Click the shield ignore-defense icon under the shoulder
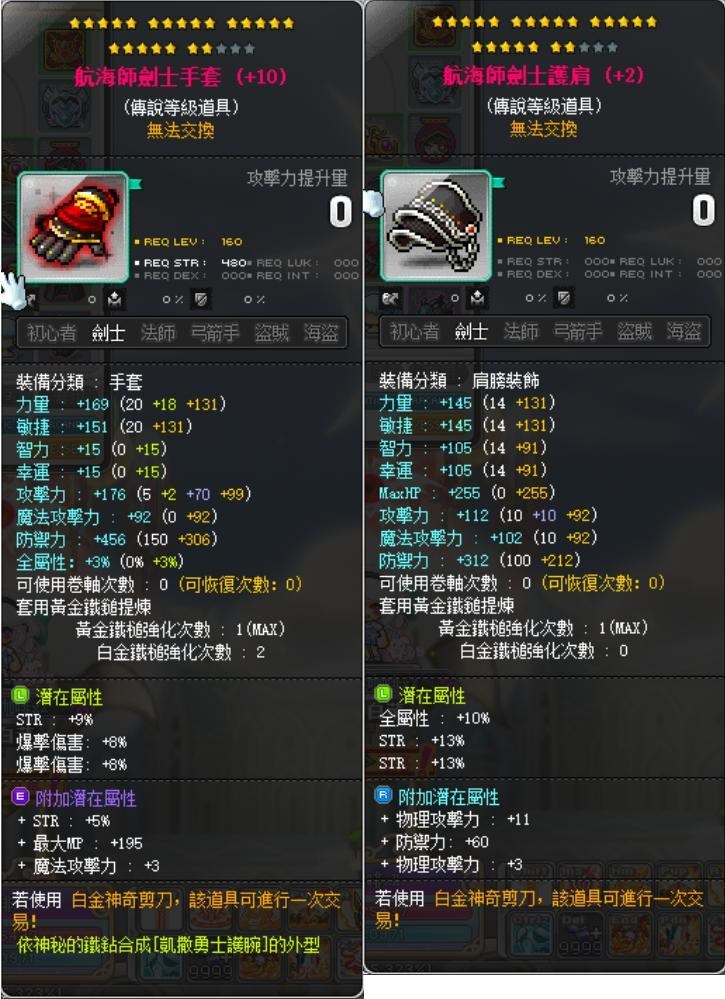725x999 pixels. point(564,298)
